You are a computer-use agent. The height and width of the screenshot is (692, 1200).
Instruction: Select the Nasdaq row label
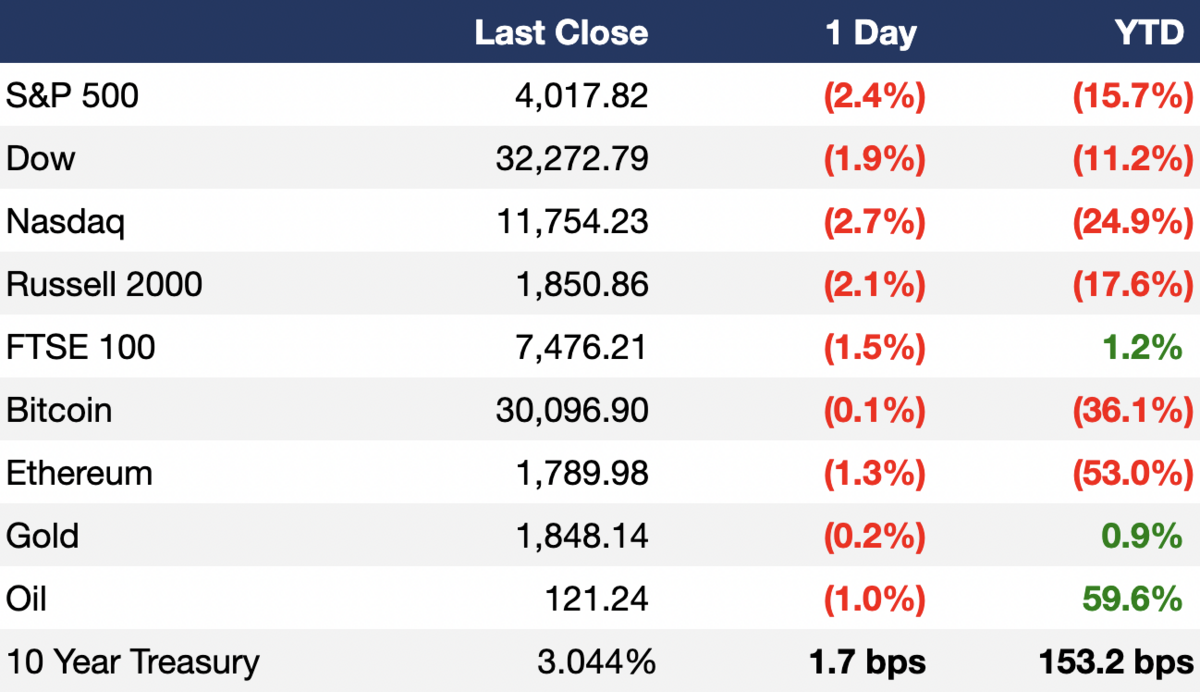[x=65, y=221]
